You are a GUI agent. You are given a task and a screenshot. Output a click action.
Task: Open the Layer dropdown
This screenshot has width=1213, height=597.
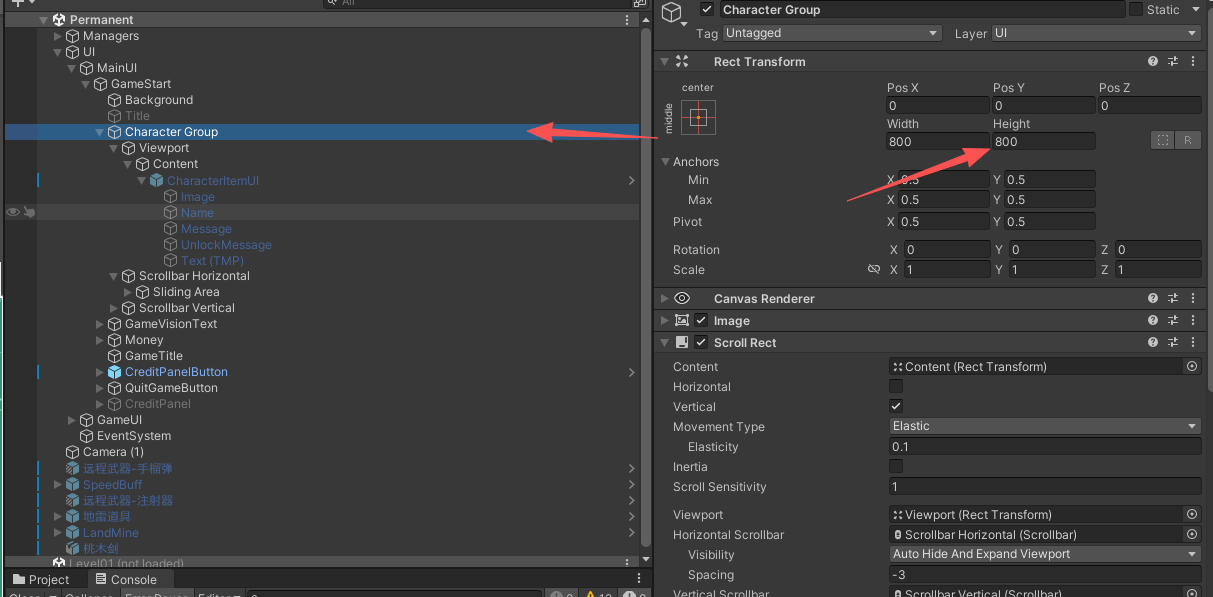point(1096,33)
